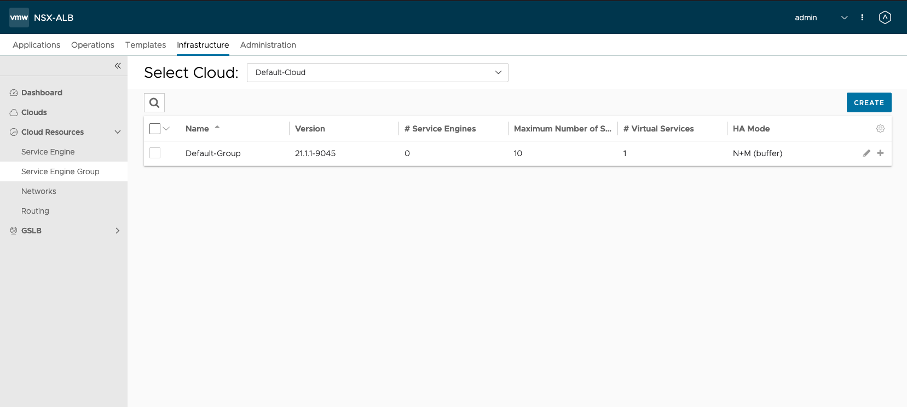The image size is (908, 408).
Task: Expand the admin user dropdown
Action: (x=844, y=17)
